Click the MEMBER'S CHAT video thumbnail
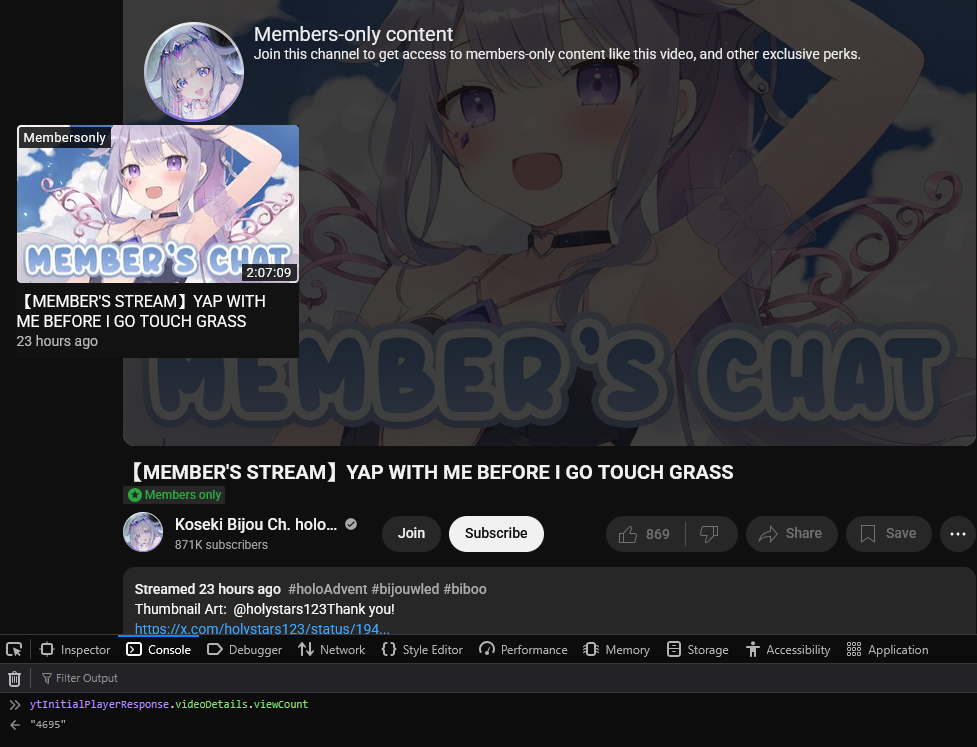 tap(158, 204)
